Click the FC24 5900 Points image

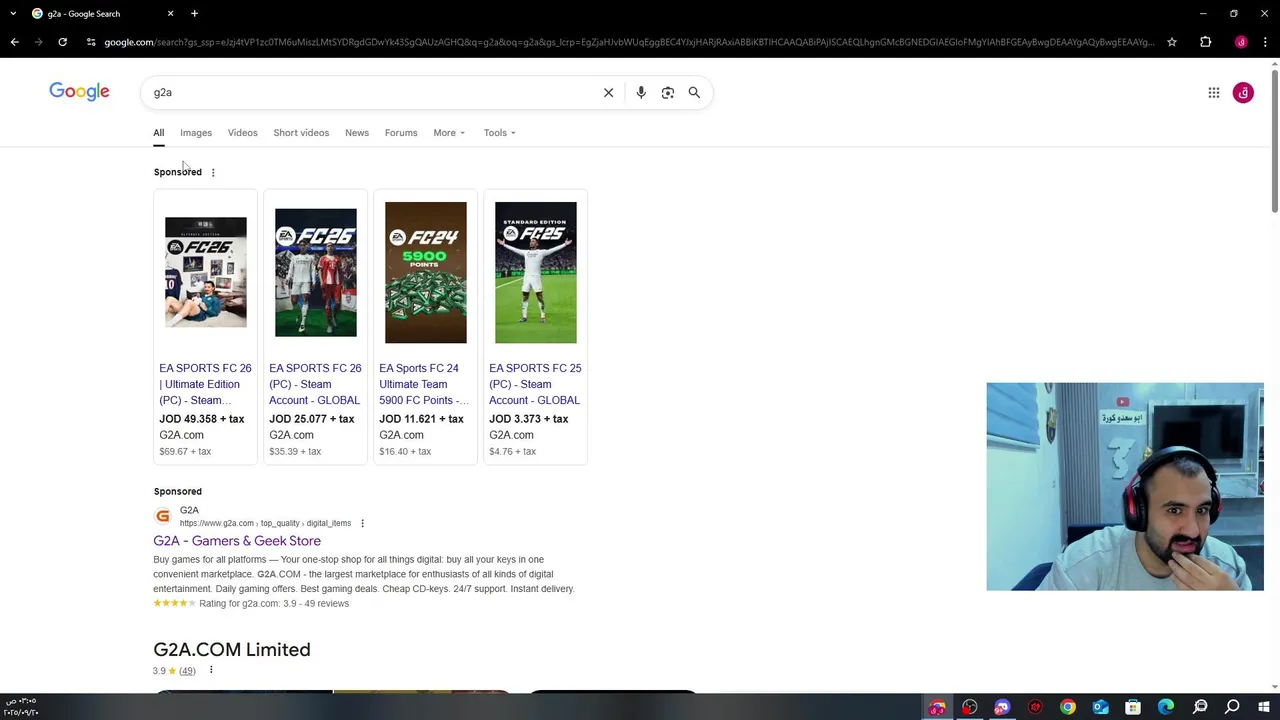[x=426, y=272]
